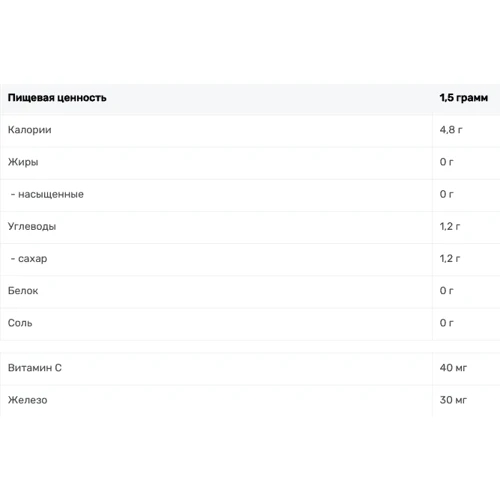Click the 'Пищевая ценность' header cell
Viewport: 500px width, 500px height.
click(x=57, y=98)
